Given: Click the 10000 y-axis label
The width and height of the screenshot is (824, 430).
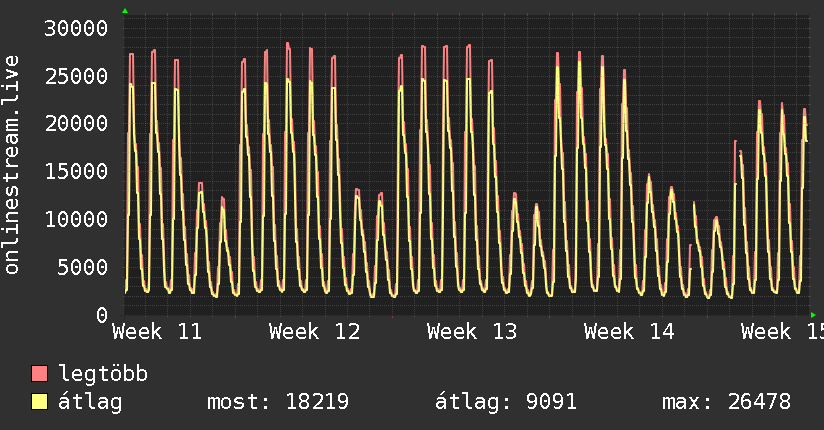Looking at the screenshot, I should (76, 219).
